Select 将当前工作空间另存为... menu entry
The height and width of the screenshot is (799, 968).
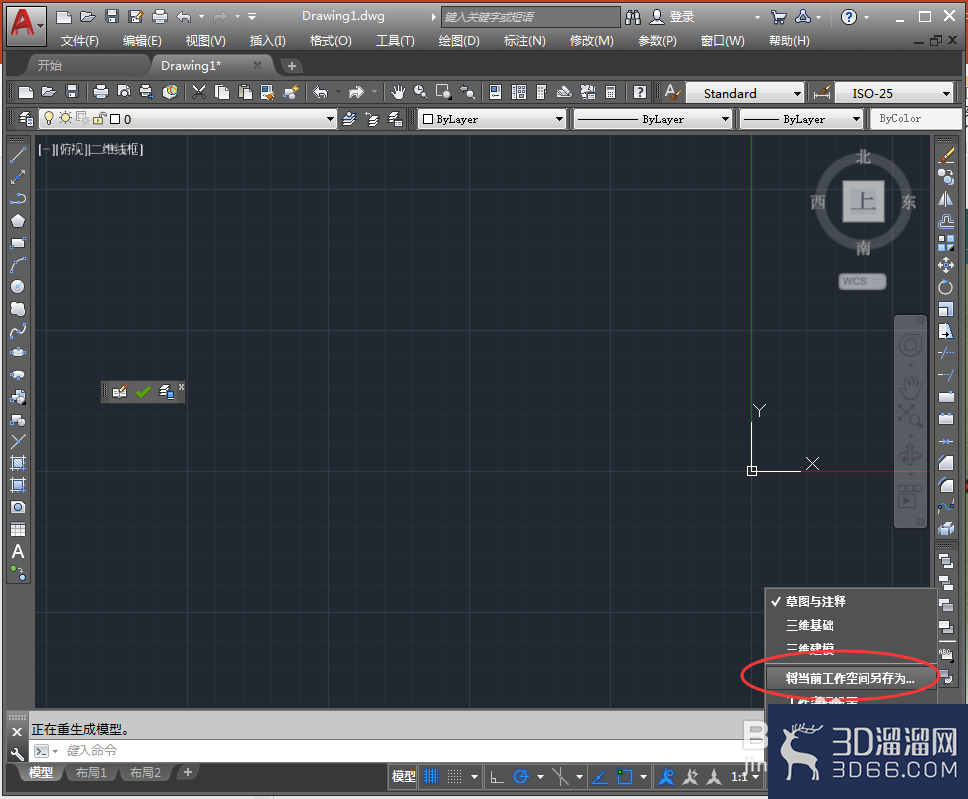pos(850,679)
